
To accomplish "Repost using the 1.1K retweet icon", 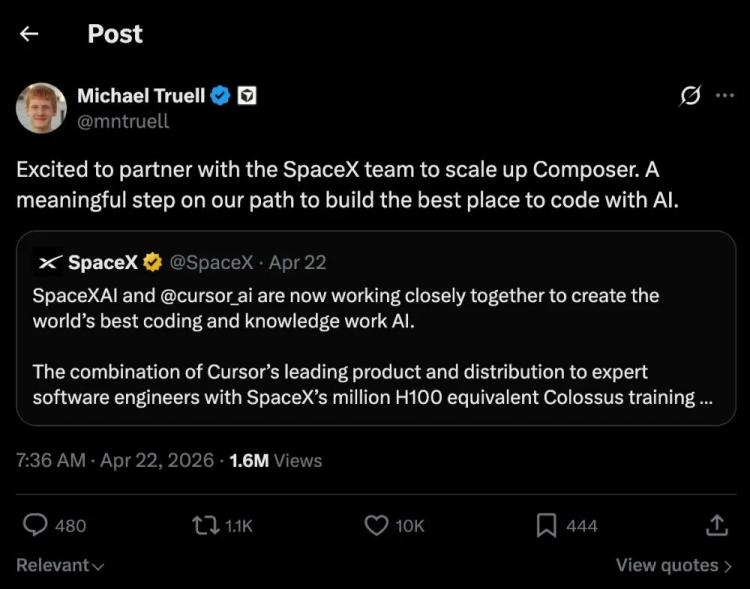I will (x=205, y=525).
